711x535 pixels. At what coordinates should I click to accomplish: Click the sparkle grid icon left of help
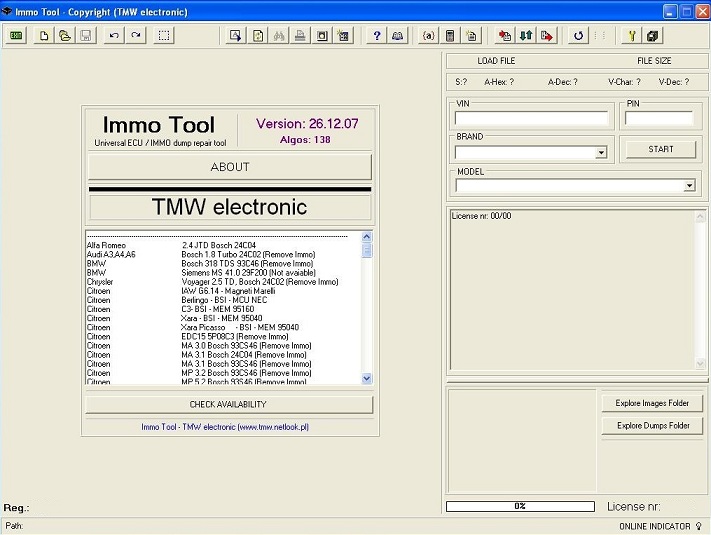tap(343, 36)
